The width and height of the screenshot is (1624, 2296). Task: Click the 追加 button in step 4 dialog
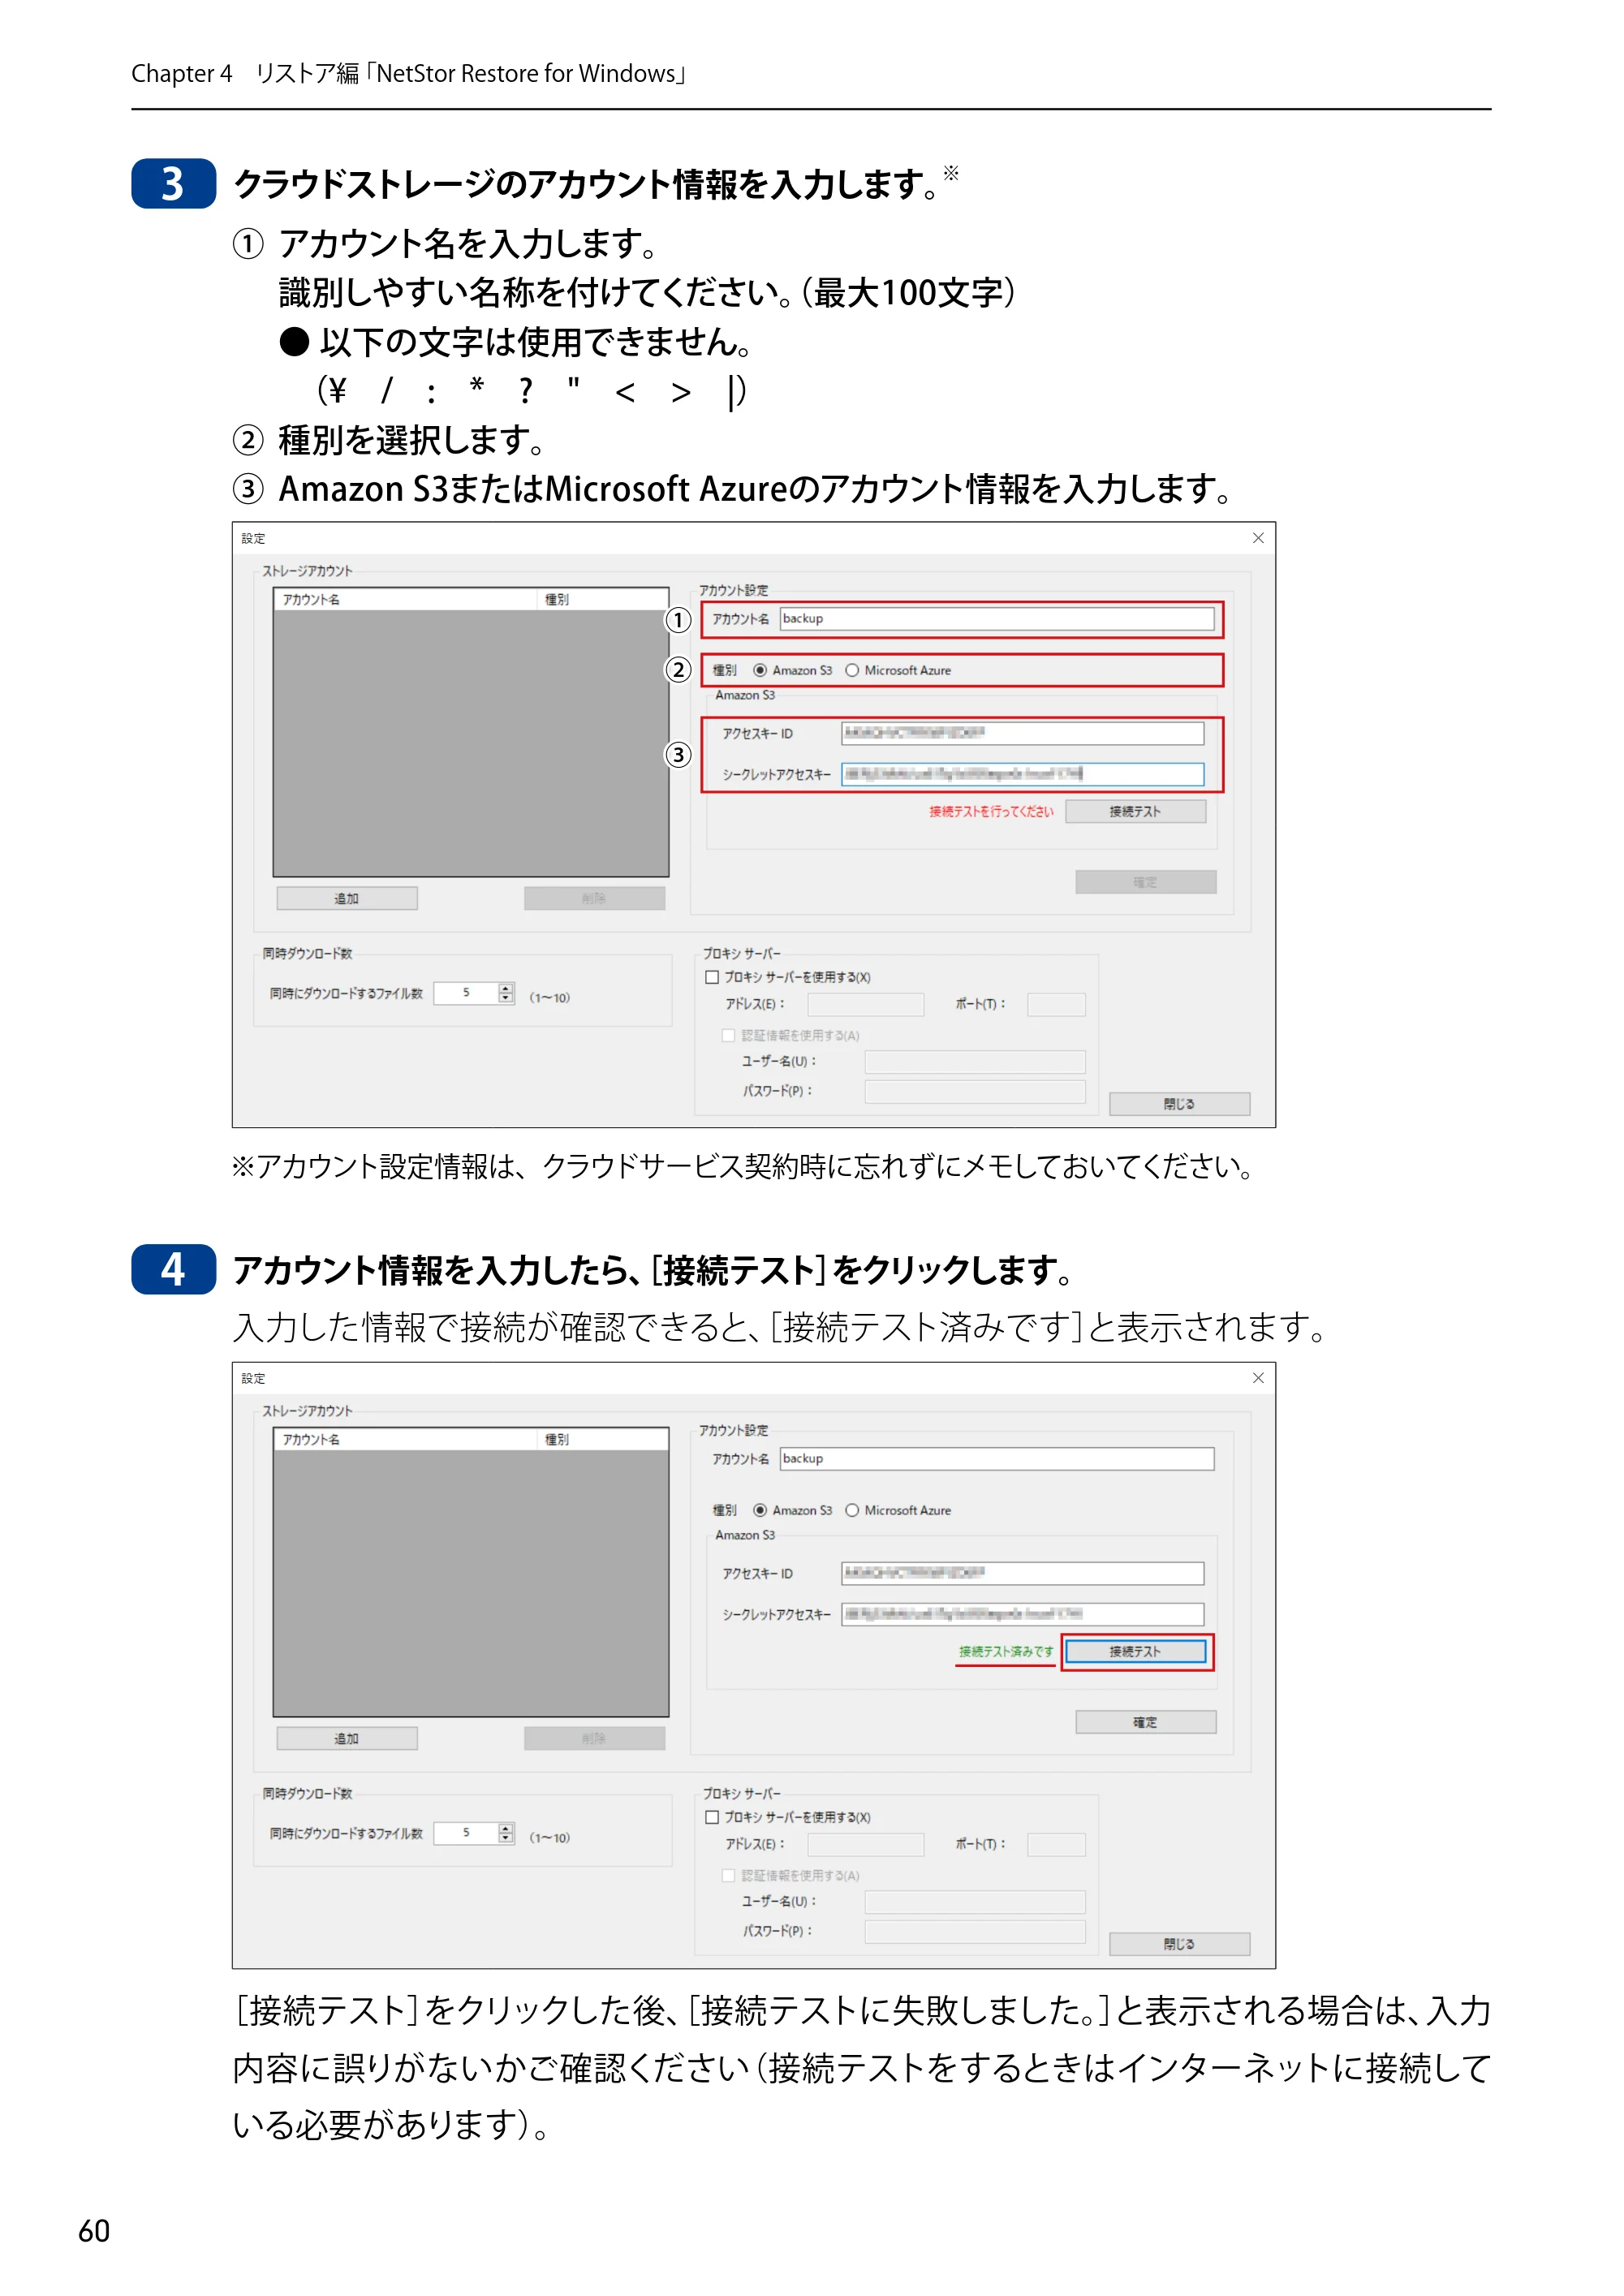pos(347,1738)
